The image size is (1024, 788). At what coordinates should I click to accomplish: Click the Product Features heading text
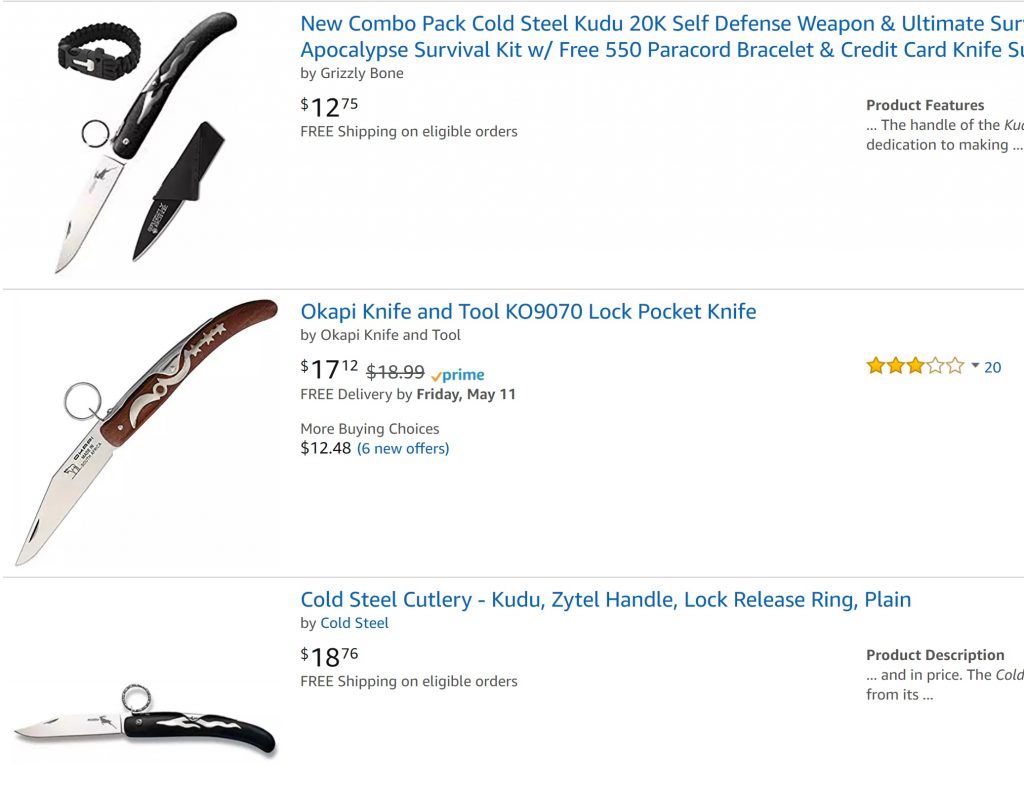point(925,105)
